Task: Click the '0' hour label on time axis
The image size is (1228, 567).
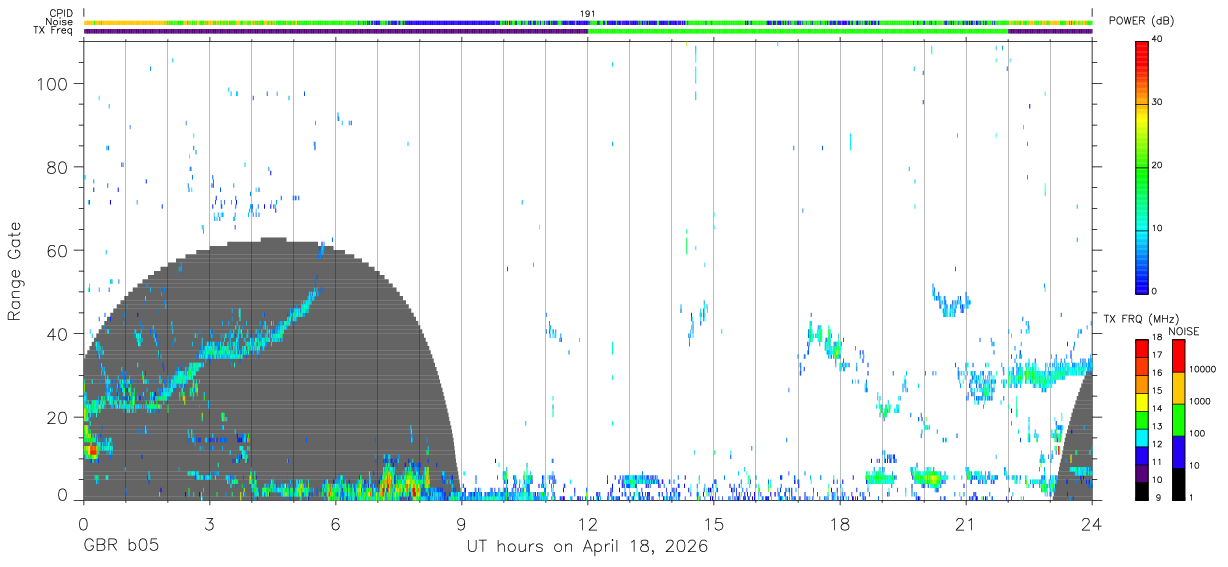Action: pos(83,524)
